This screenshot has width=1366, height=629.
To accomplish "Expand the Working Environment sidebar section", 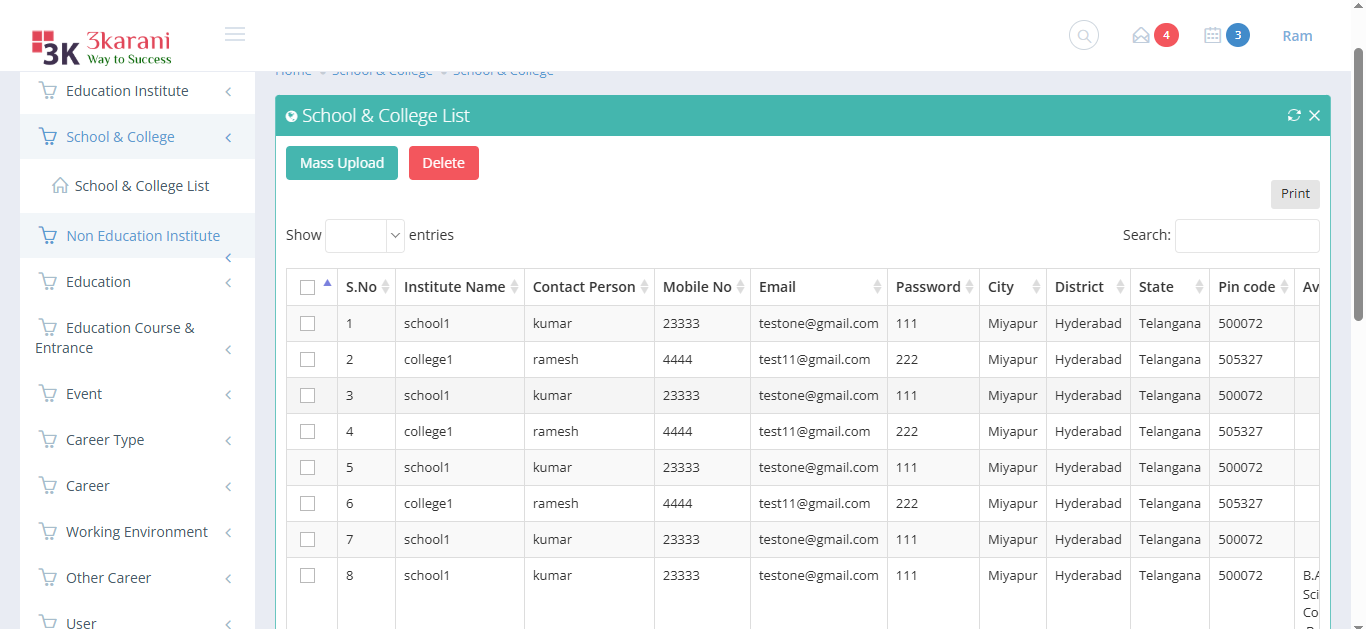I will pyautogui.click(x=136, y=532).
